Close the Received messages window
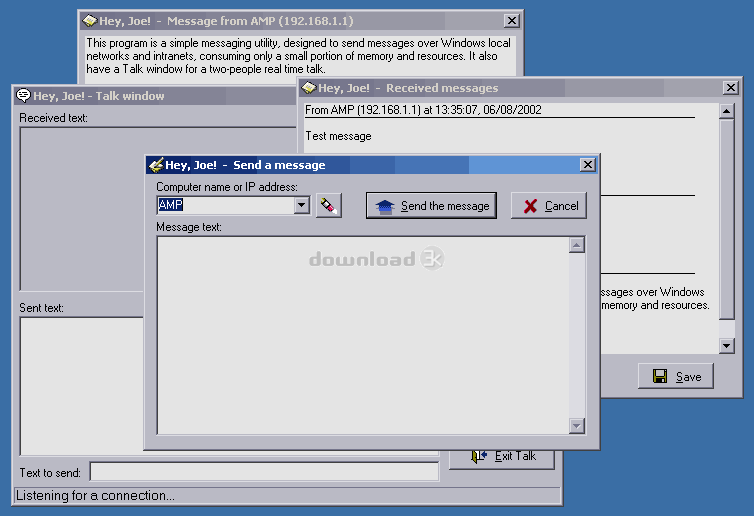754x516 pixels. pyautogui.click(x=731, y=88)
